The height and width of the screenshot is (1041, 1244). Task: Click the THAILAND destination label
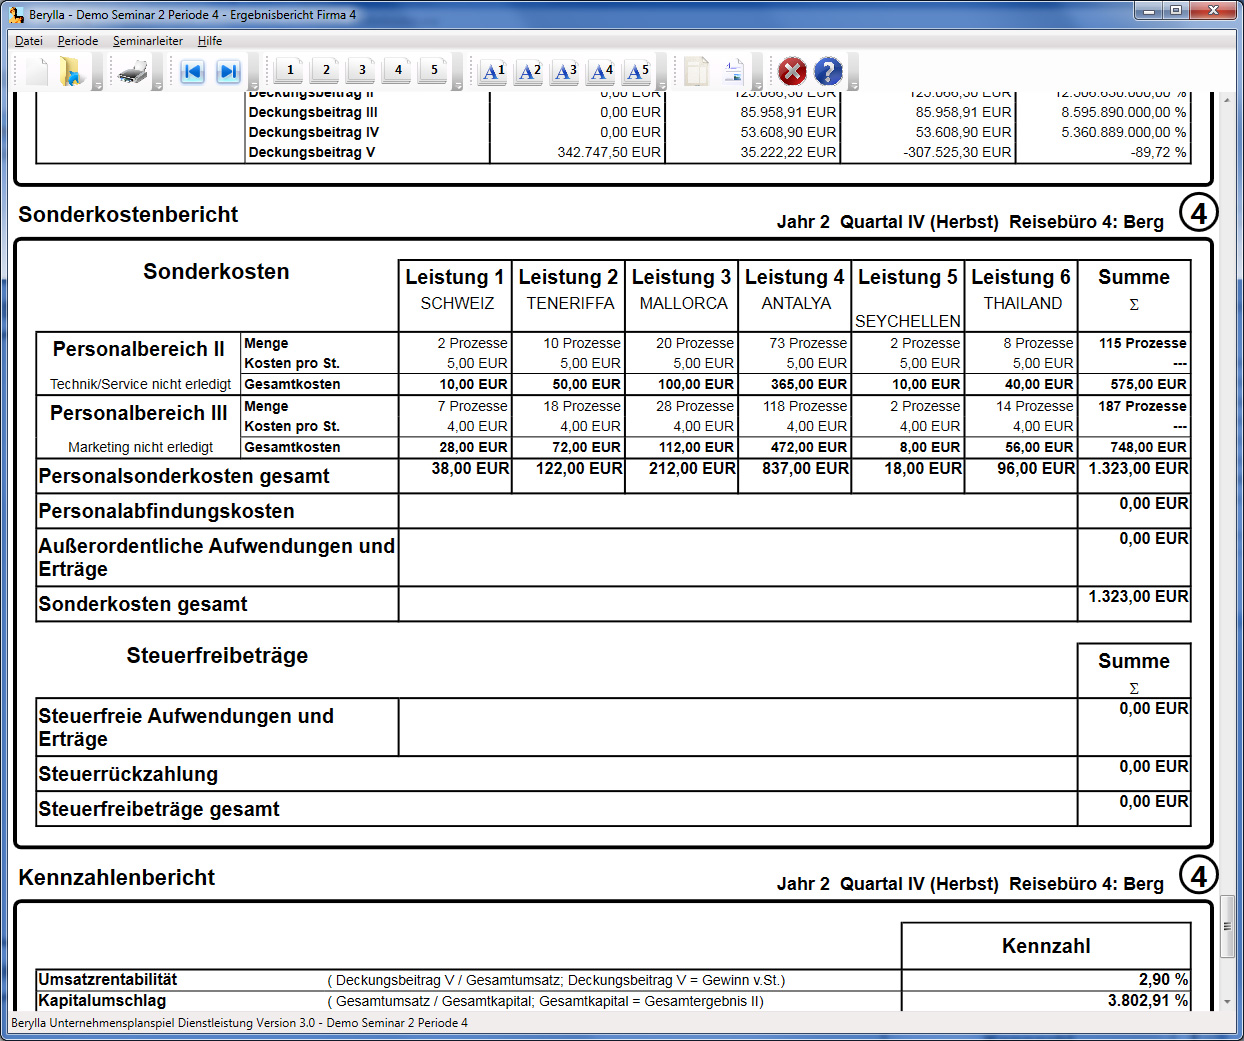[x=1022, y=303]
